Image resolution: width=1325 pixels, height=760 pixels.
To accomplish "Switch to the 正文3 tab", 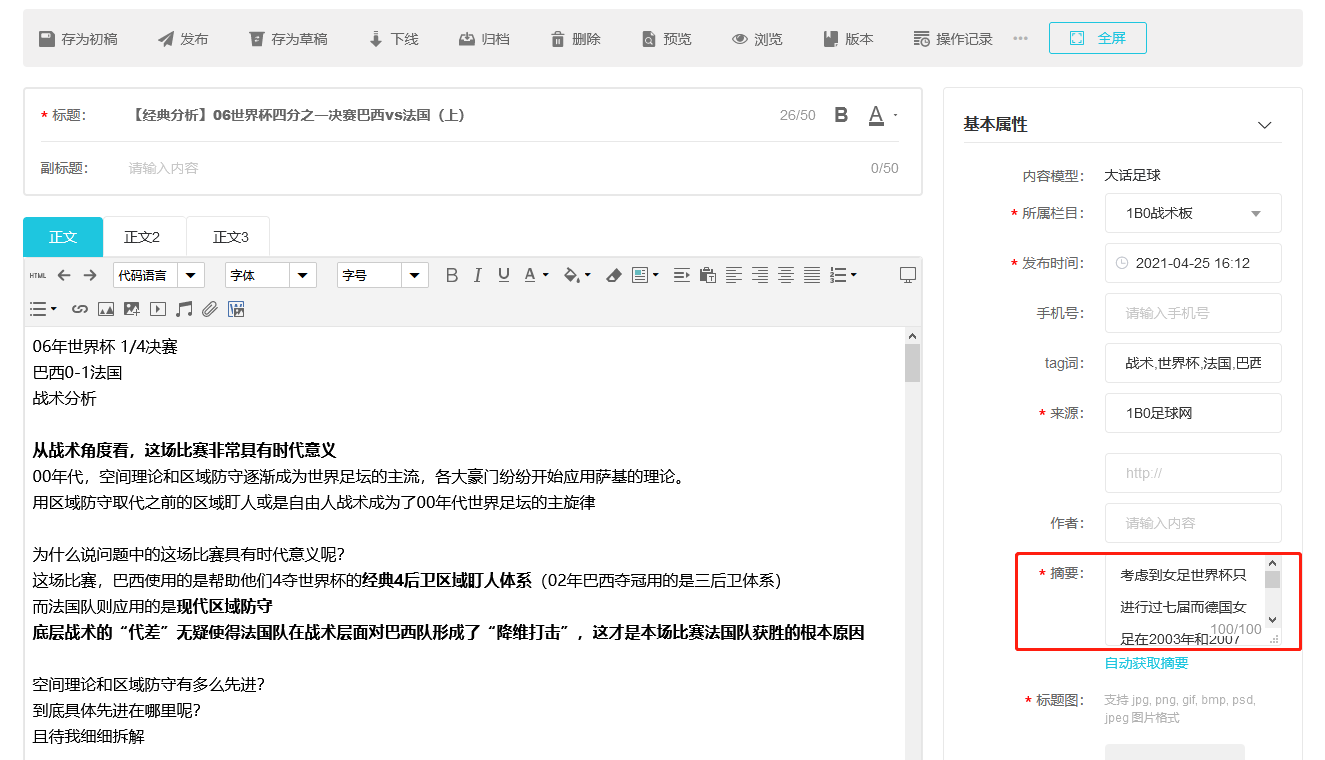I will tap(231, 237).
